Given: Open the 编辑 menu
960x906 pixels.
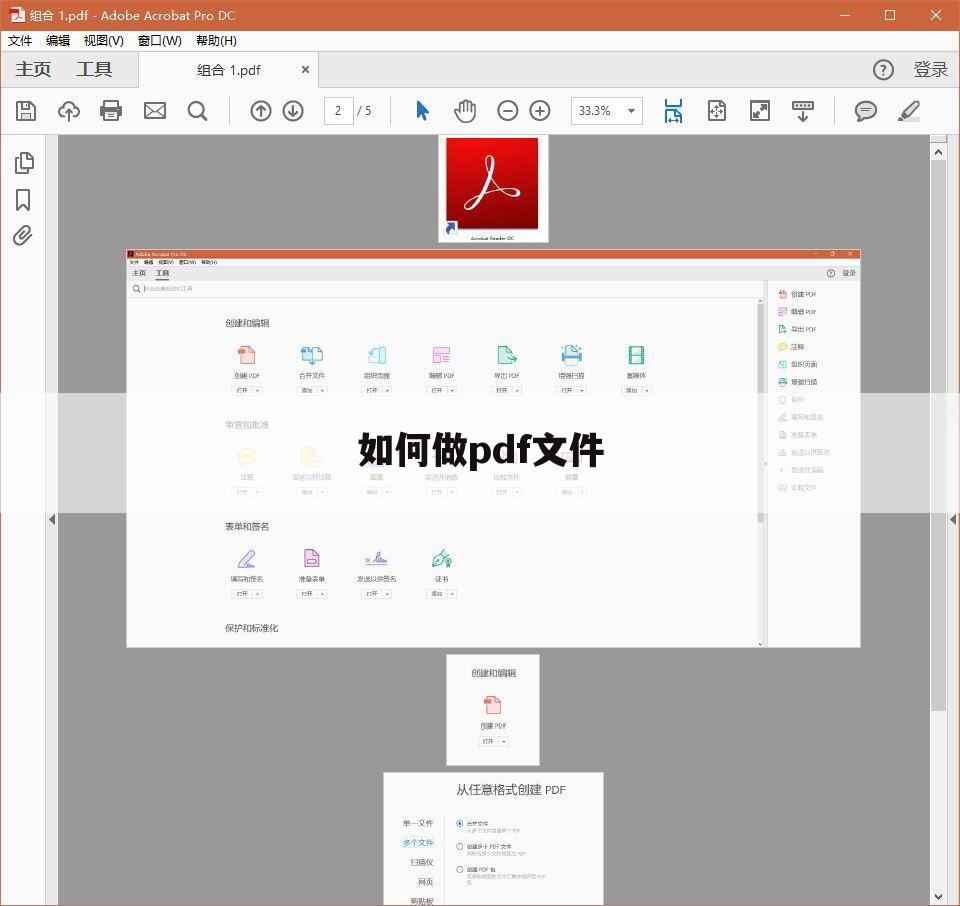Looking at the screenshot, I should [x=58, y=40].
